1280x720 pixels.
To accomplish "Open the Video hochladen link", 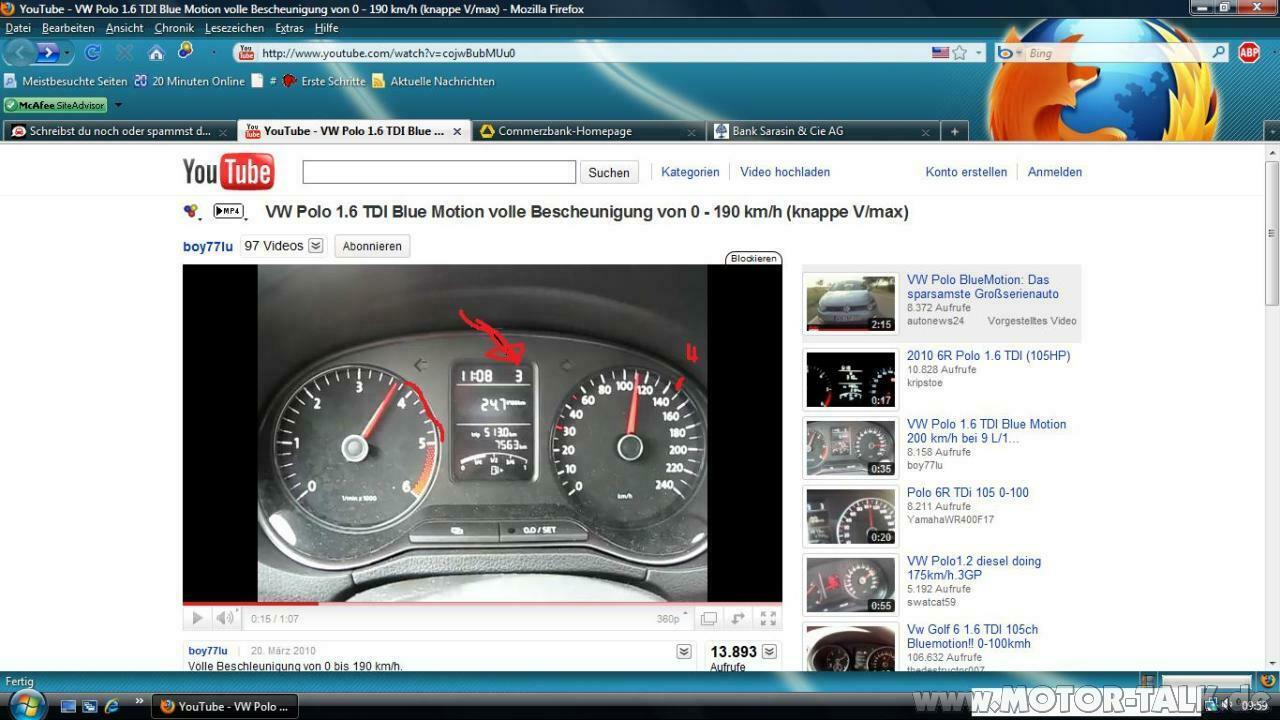I will pyautogui.click(x=785, y=172).
